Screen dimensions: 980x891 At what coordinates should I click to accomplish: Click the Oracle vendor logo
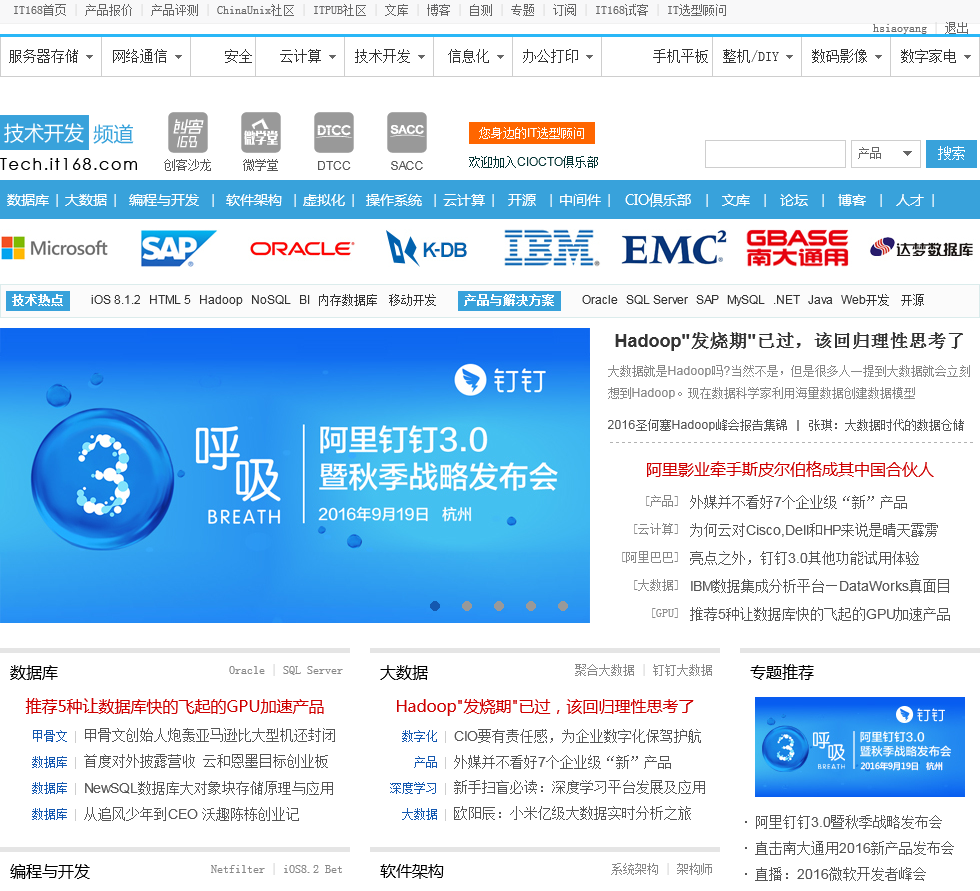302,249
